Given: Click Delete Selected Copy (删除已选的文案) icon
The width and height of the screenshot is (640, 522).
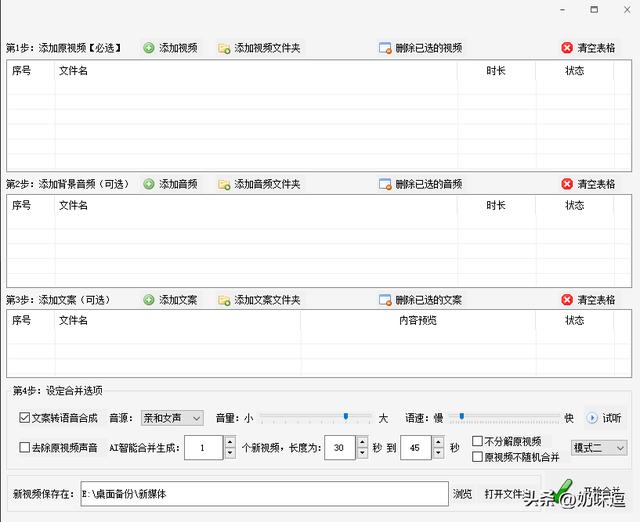Looking at the screenshot, I should coord(385,300).
